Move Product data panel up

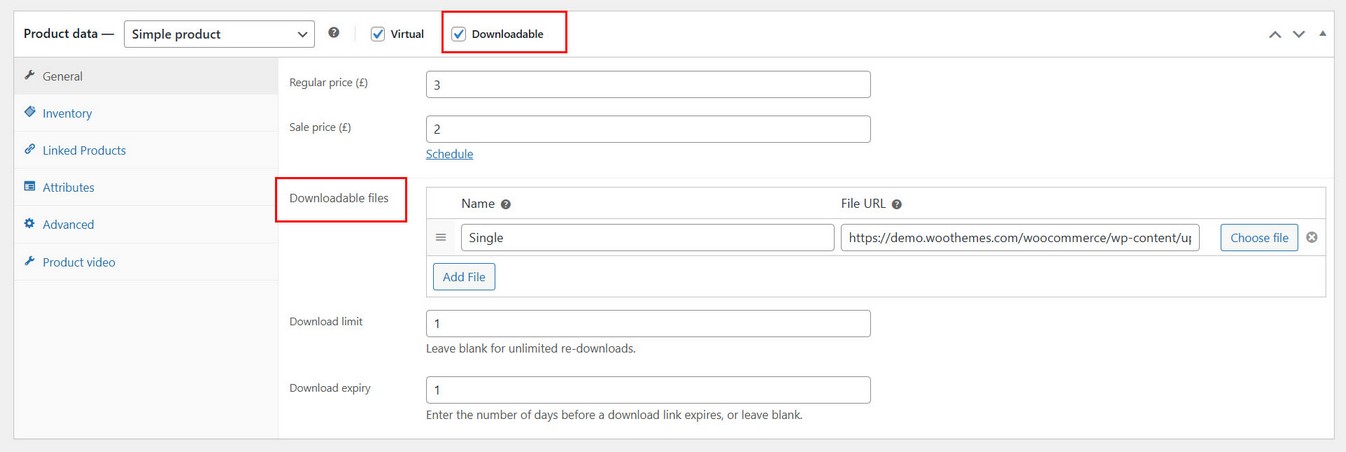click(1275, 34)
